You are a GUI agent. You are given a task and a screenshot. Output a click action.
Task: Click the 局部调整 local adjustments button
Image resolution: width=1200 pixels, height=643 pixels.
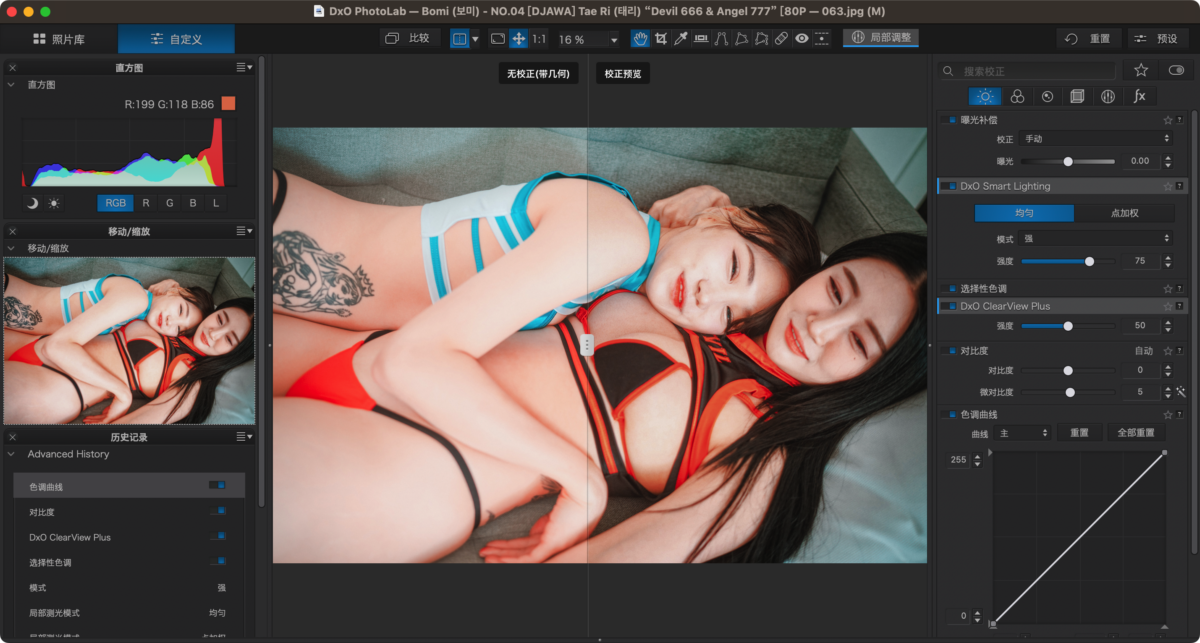tap(880, 38)
